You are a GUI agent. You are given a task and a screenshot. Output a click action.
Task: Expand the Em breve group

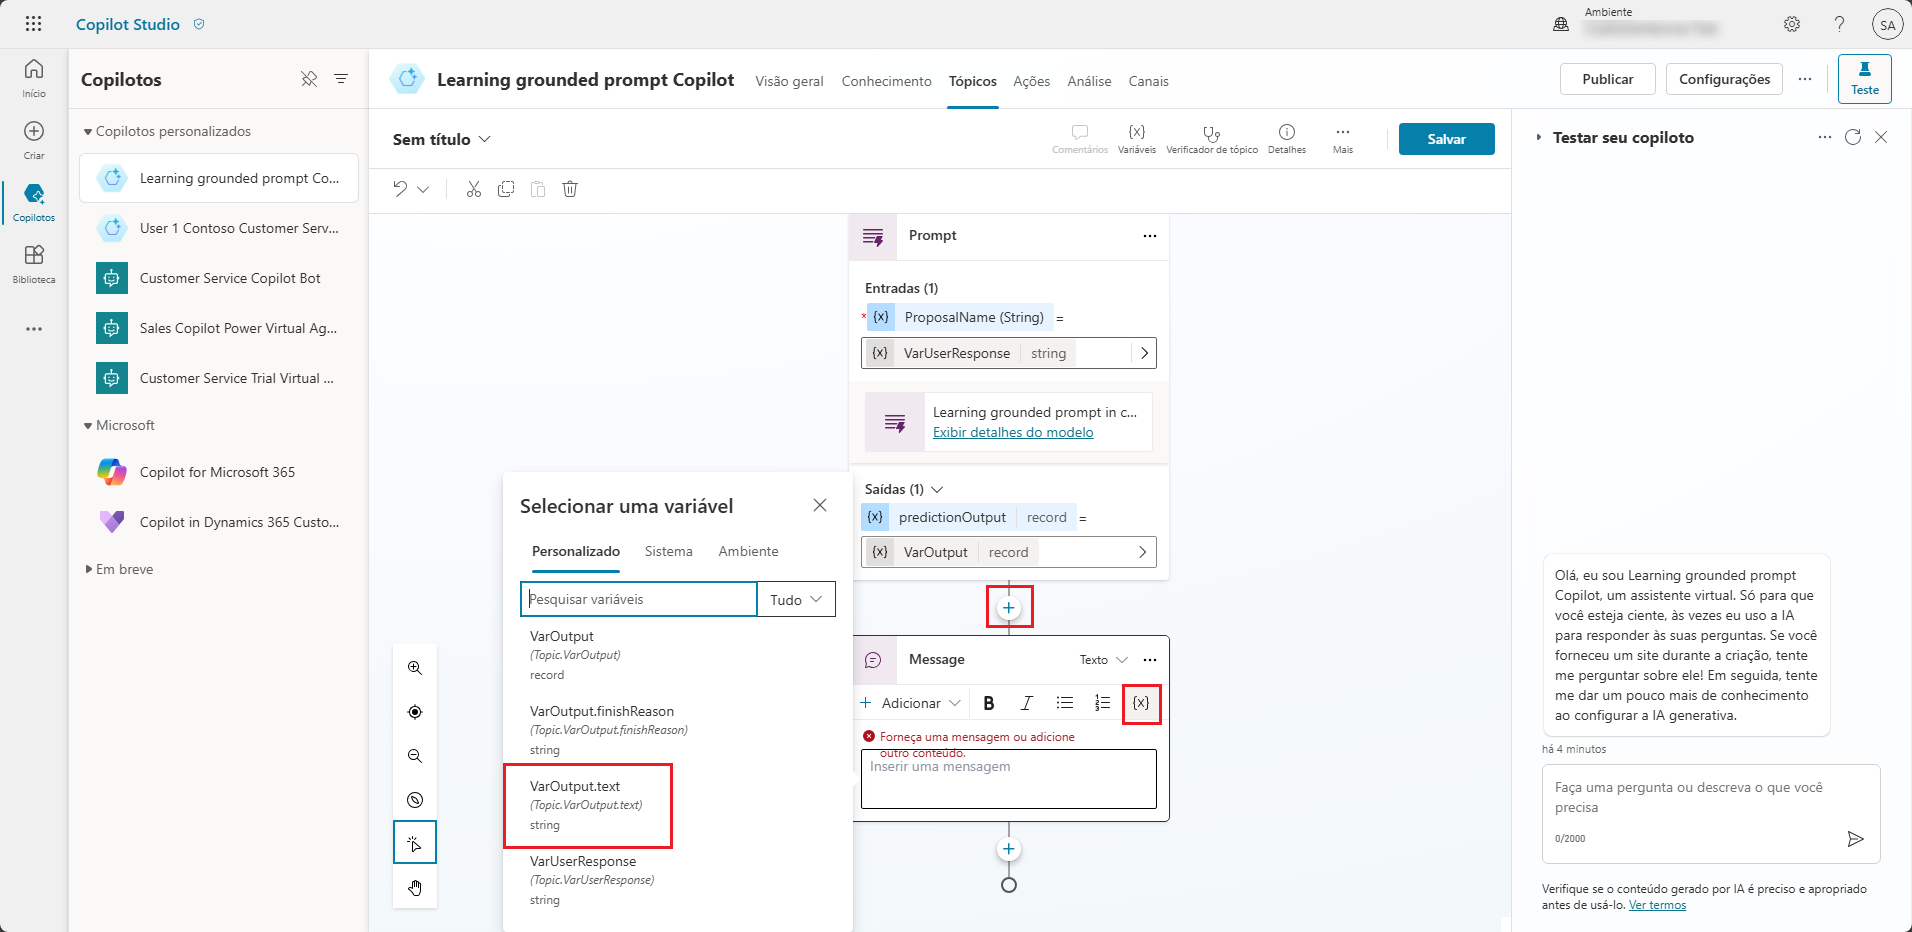[x=88, y=570]
